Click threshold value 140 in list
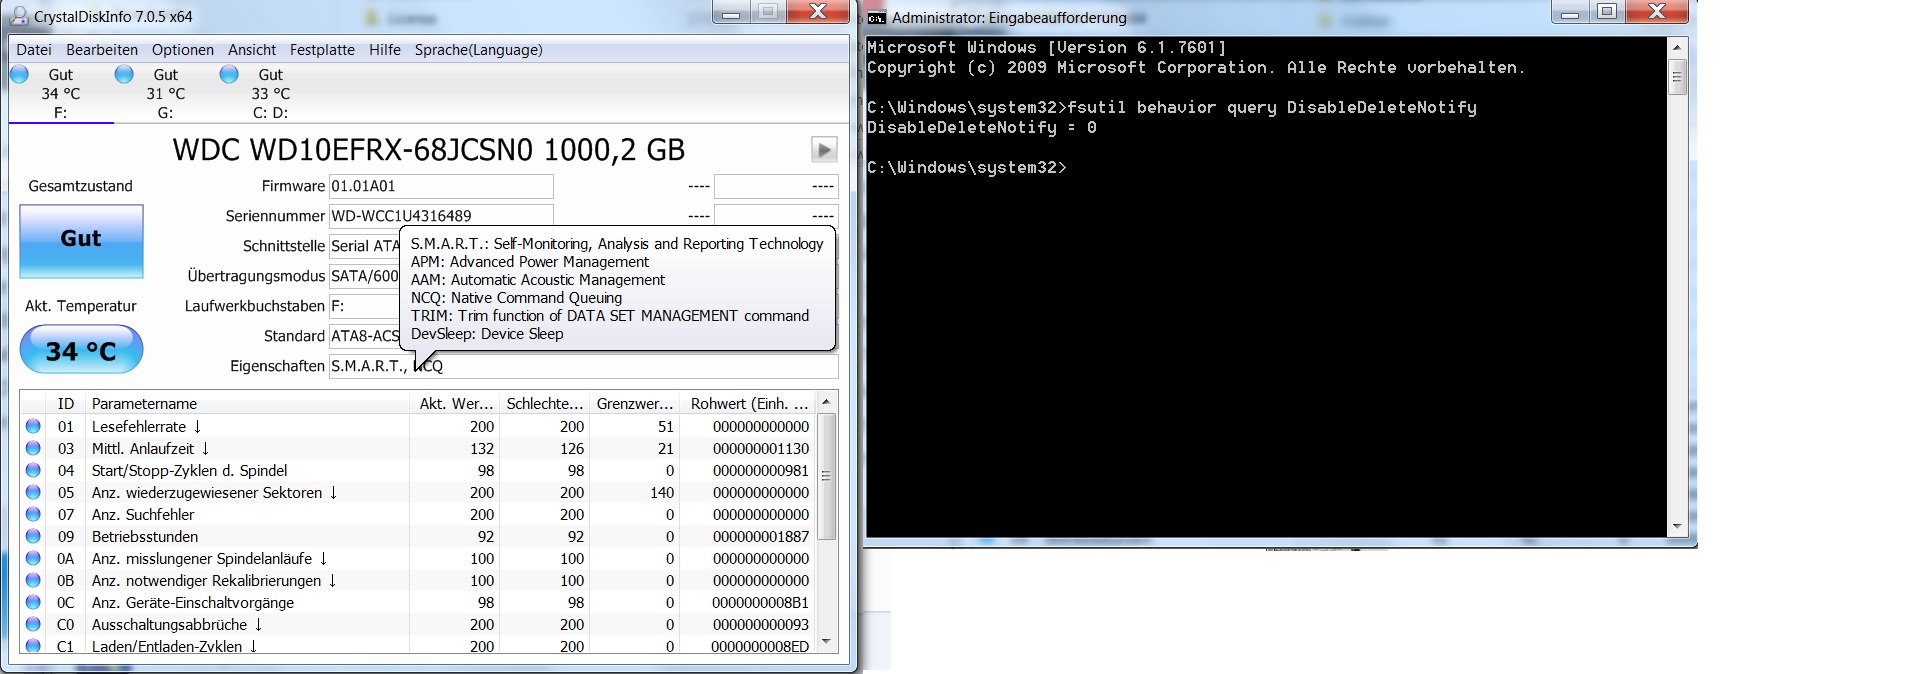1920x674 pixels. pos(662,493)
